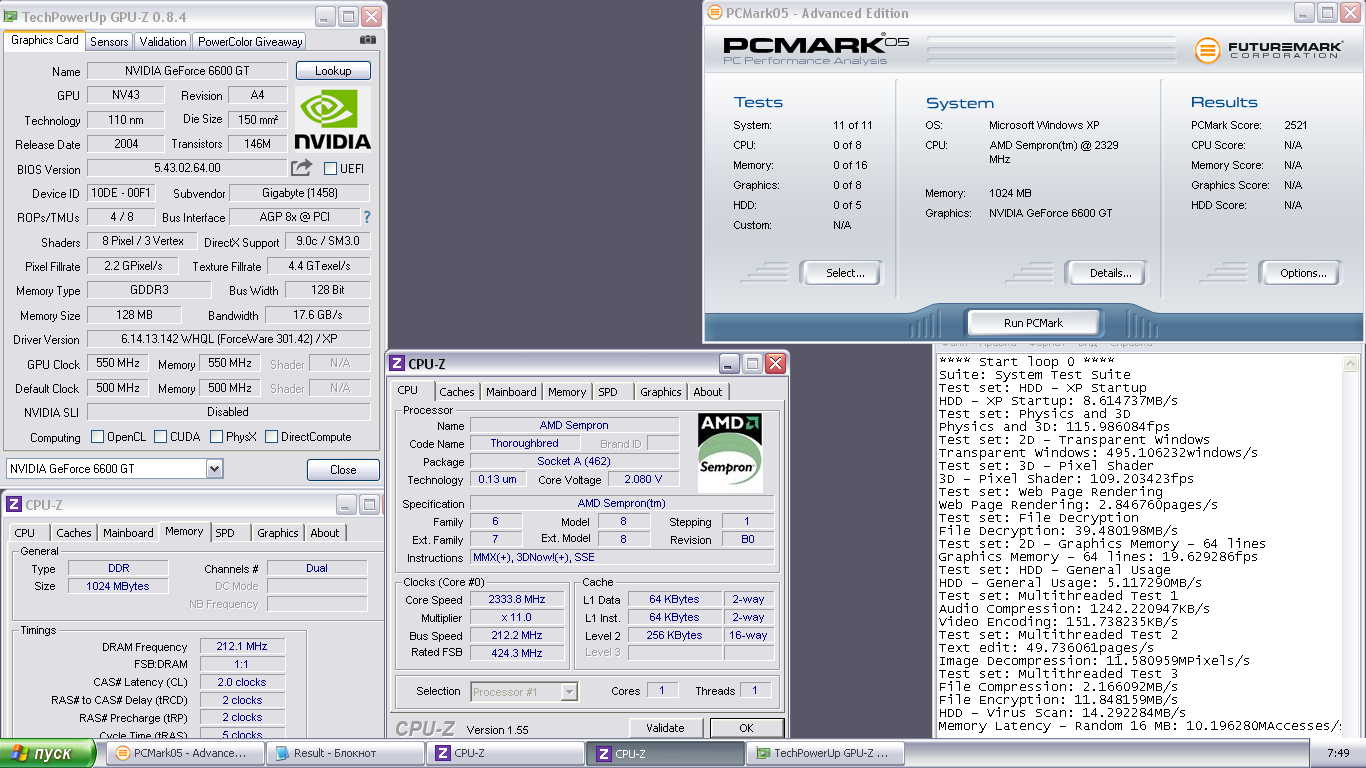Viewport: 1366px width, 768px height.
Task: Click the Code Name field Thoroughbred
Action: [525, 444]
